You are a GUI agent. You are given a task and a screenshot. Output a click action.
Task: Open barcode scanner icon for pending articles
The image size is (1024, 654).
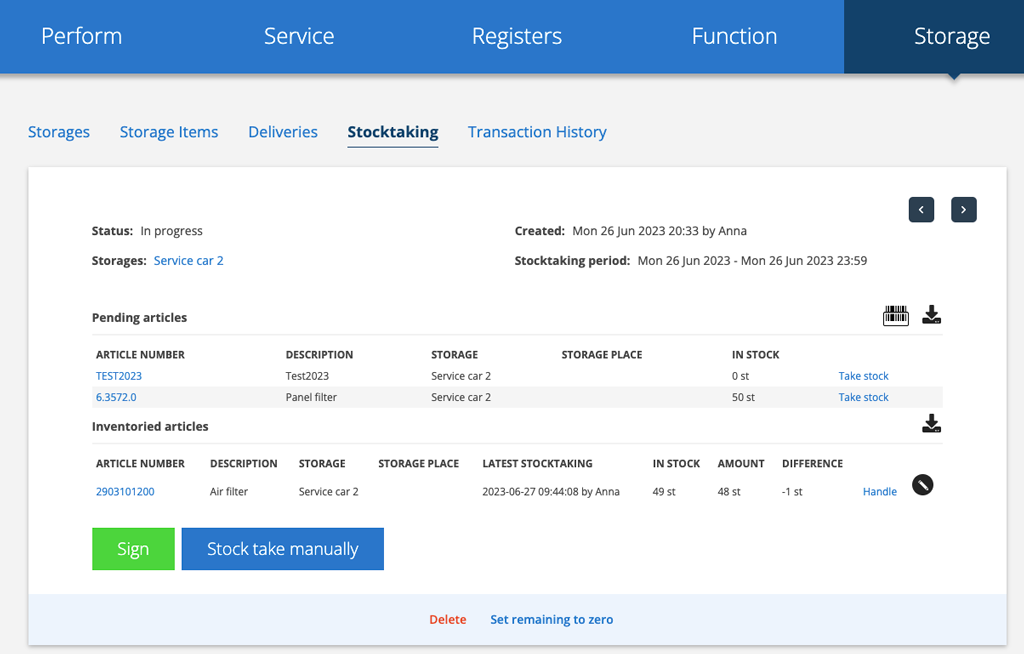895,316
